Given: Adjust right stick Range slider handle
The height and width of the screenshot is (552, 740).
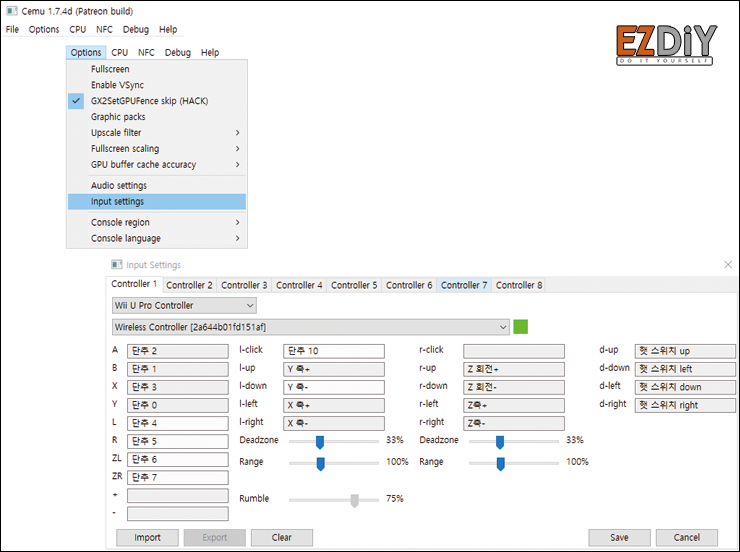Looking at the screenshot, I should pyautogui.click(x=501, y=464).
